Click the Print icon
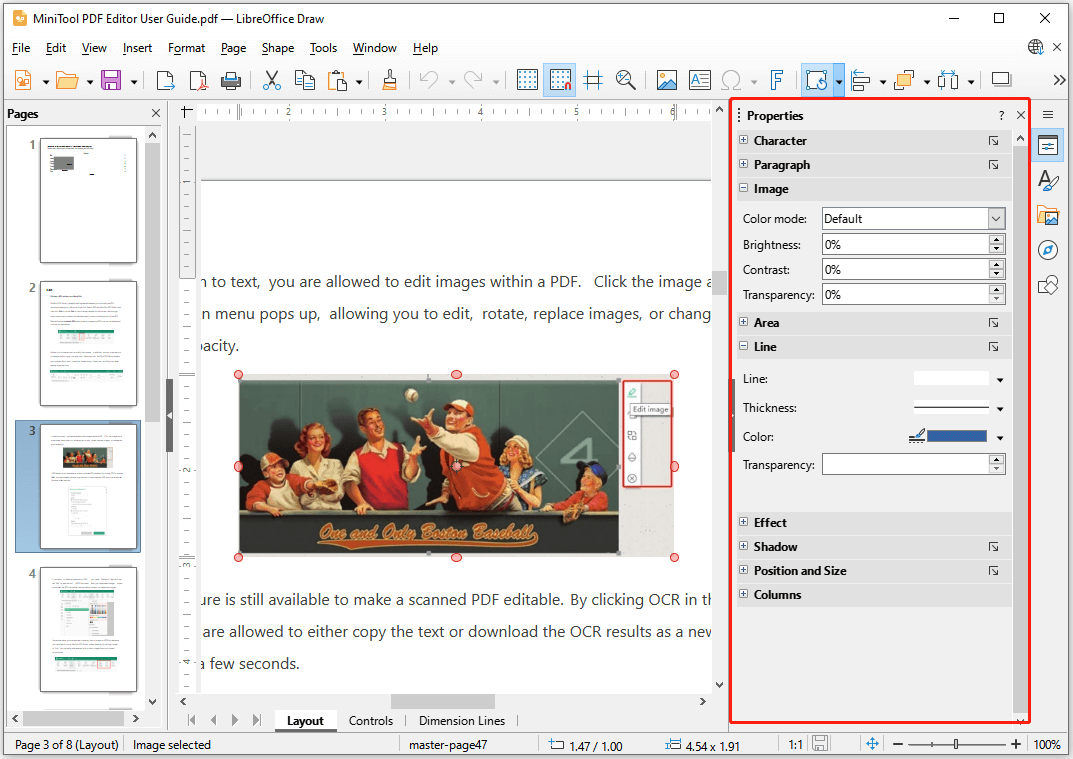Image resolution: width=1073 pixels, height=759 pixels. pyautogui.click(x=231, y=80)
